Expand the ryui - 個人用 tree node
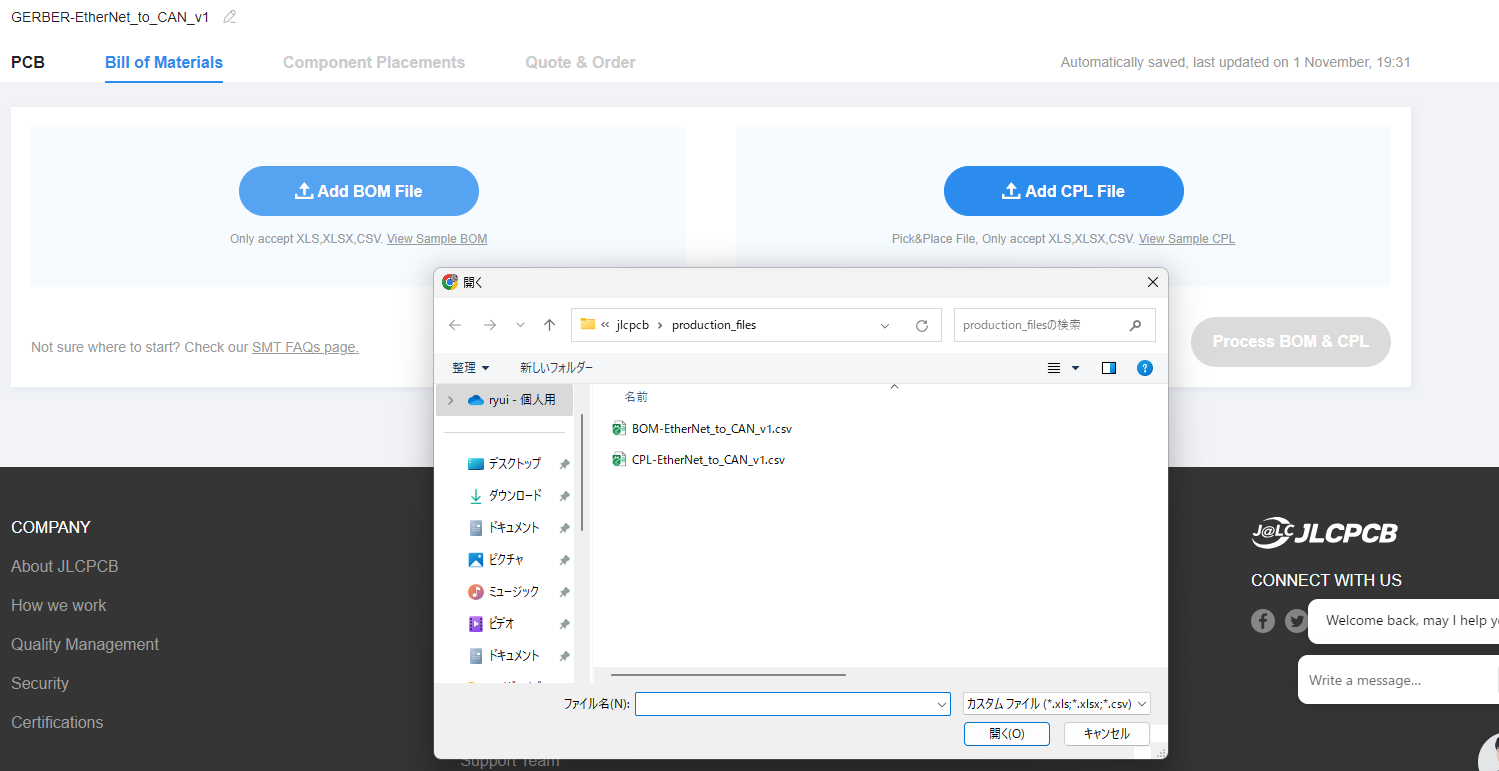The height and width of the screenshot is (771, 1499). tap(450, 400)
